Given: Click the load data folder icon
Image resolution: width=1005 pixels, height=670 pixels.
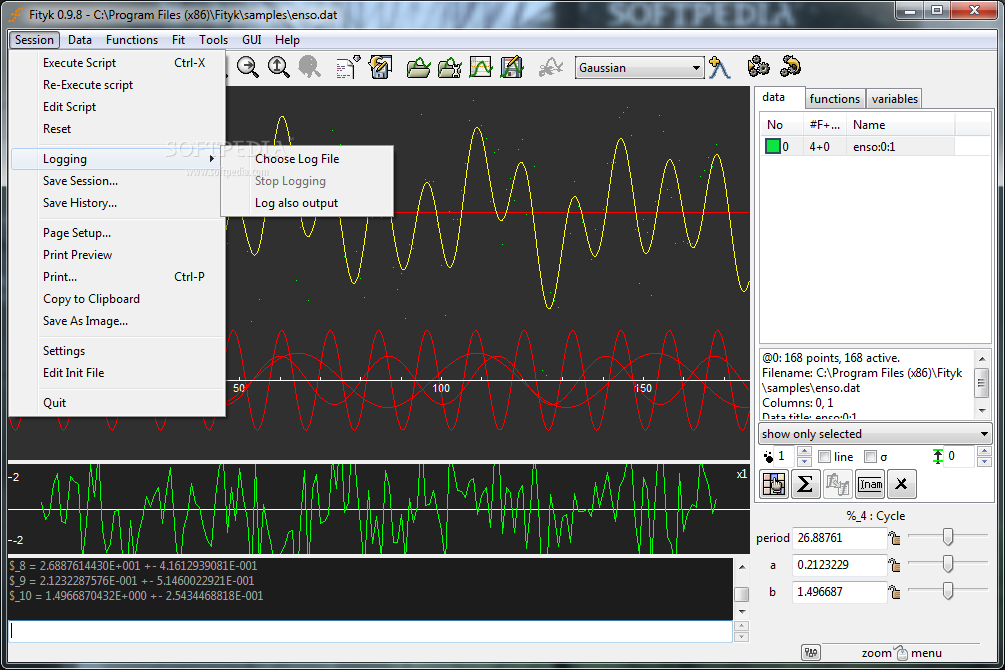Looking at the screenshot, I should (419, 67).
